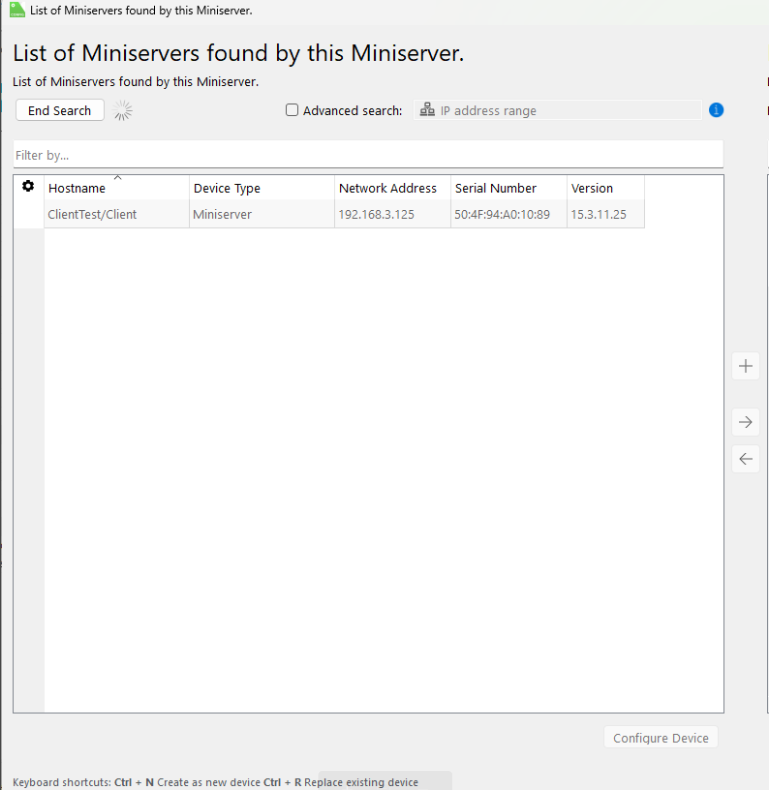
Task: Click the Serial Number column header
Action: tap(507, 188)
